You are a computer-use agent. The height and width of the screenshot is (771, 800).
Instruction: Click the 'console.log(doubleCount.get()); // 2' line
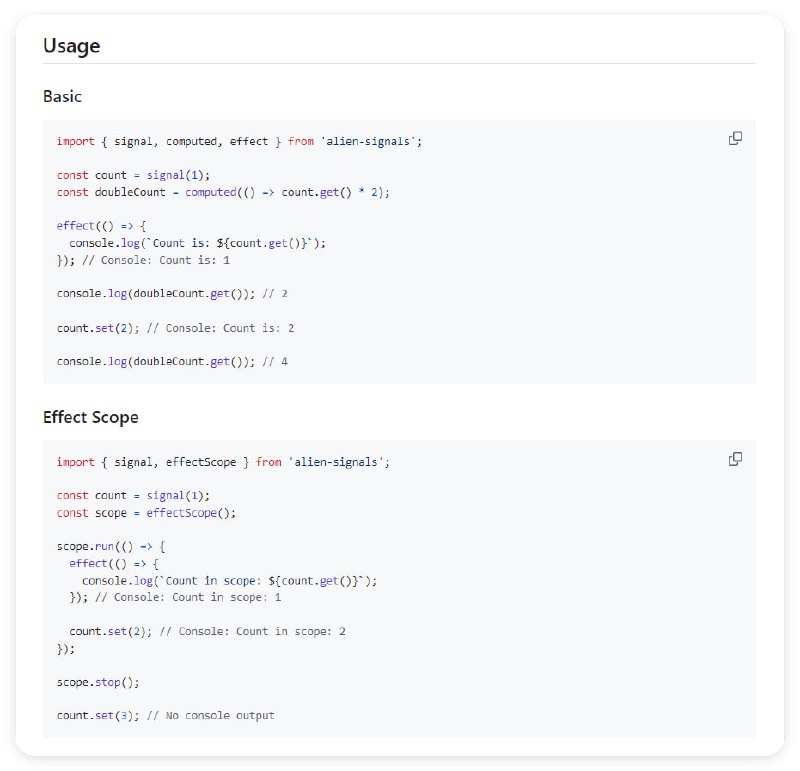(x=172, y=294)
